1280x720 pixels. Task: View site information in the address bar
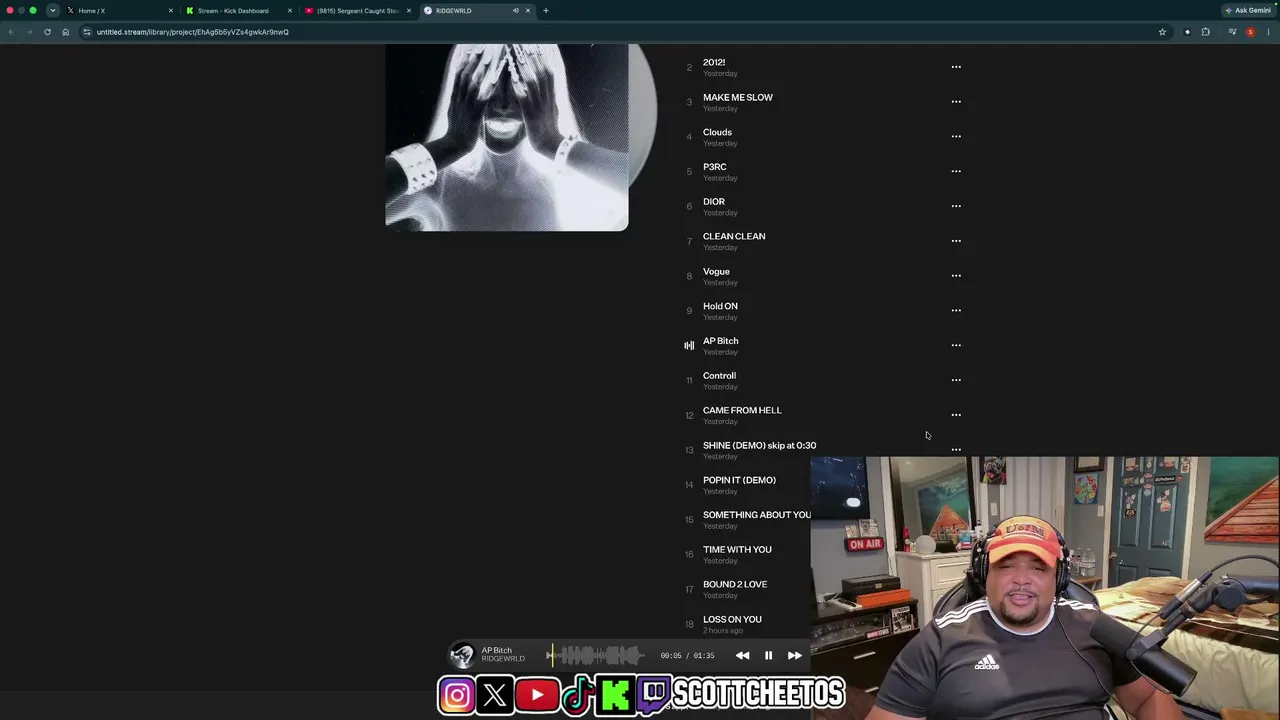click(87, 32)
